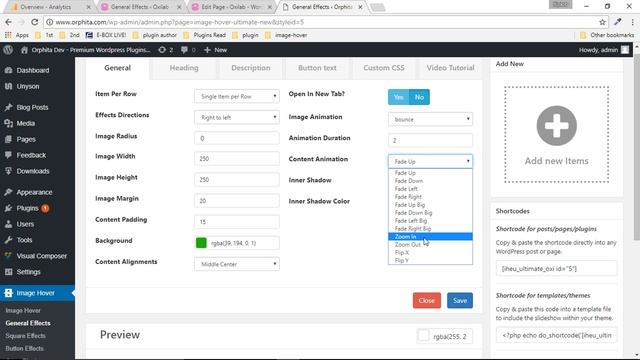Open Image Hover menu in sidebar
The image size is (640, 360).
[37, 293]
